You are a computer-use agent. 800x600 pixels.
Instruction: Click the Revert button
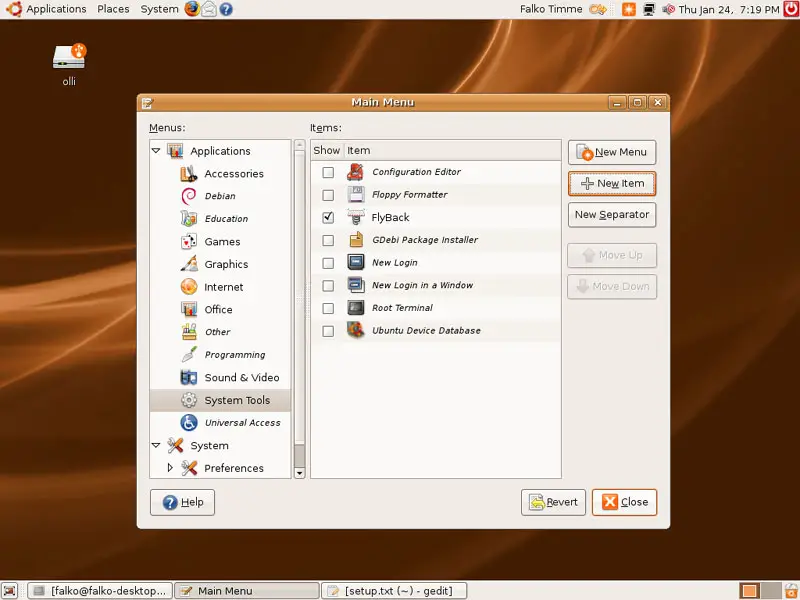pos(553,503)
